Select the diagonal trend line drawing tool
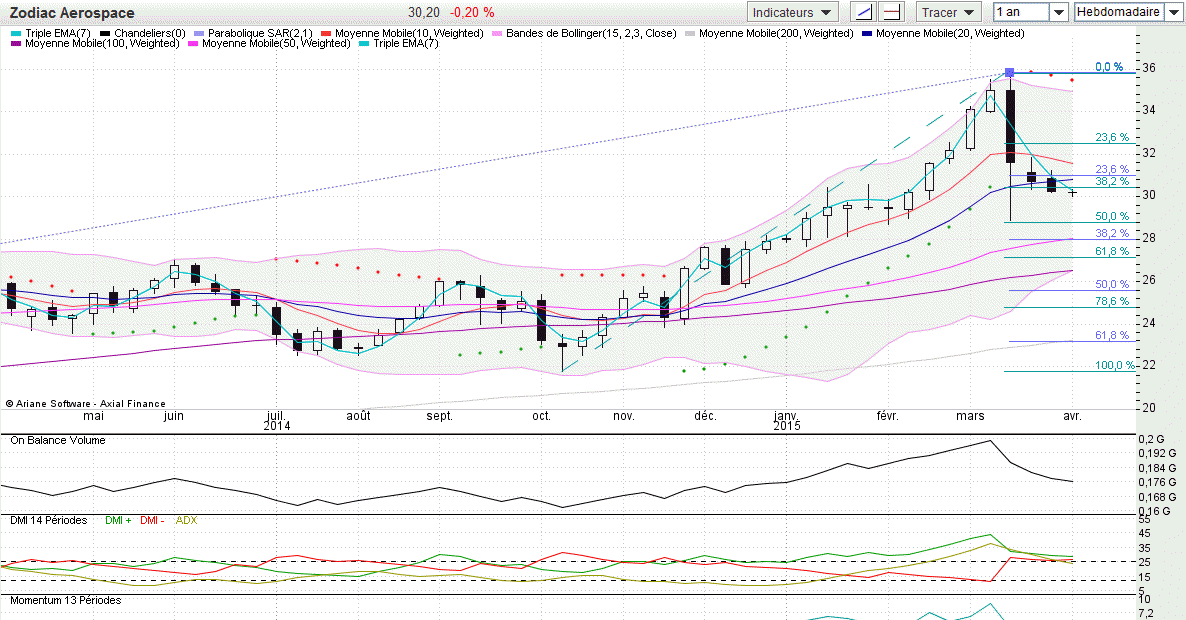The width and height of the screenshot is (1186, 620). tap(864, 12)
